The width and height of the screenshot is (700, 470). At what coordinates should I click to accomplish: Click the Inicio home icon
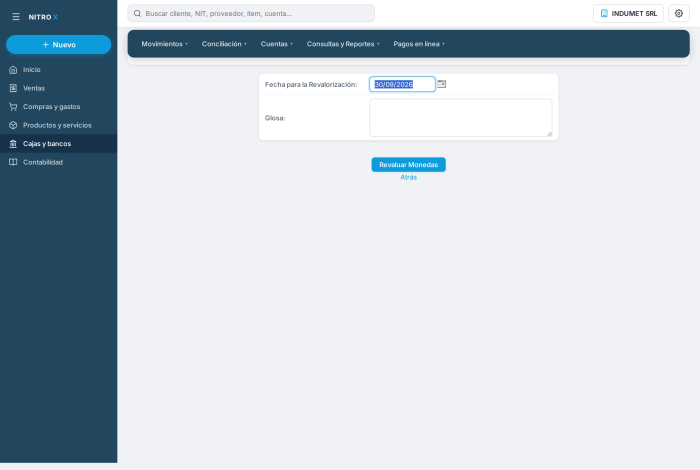click(x=13, y=70)
